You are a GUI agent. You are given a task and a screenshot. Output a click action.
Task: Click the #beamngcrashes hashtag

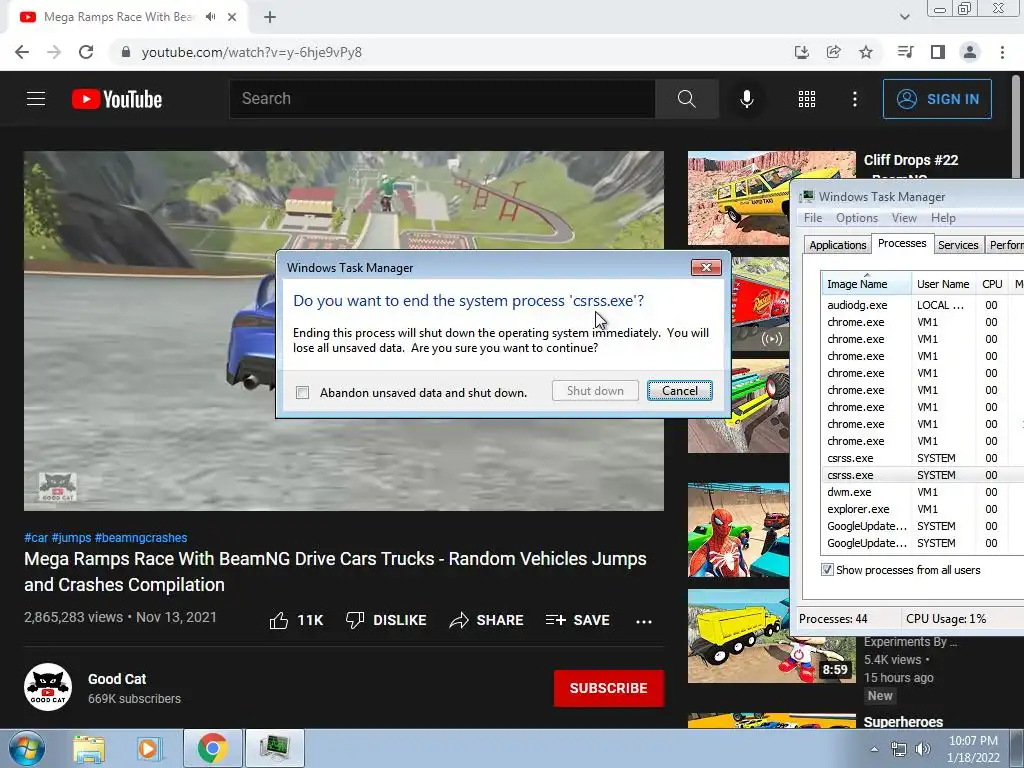141,537
